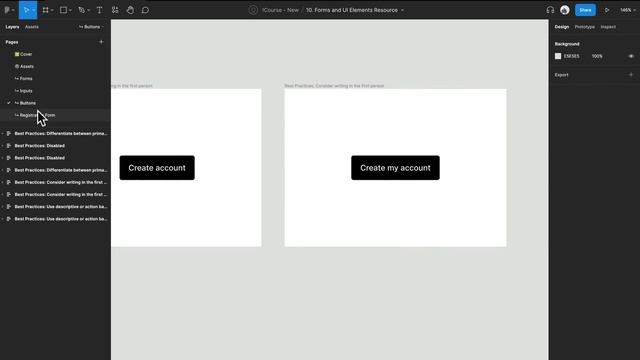Add a new page with plus icon

[101, 42]
